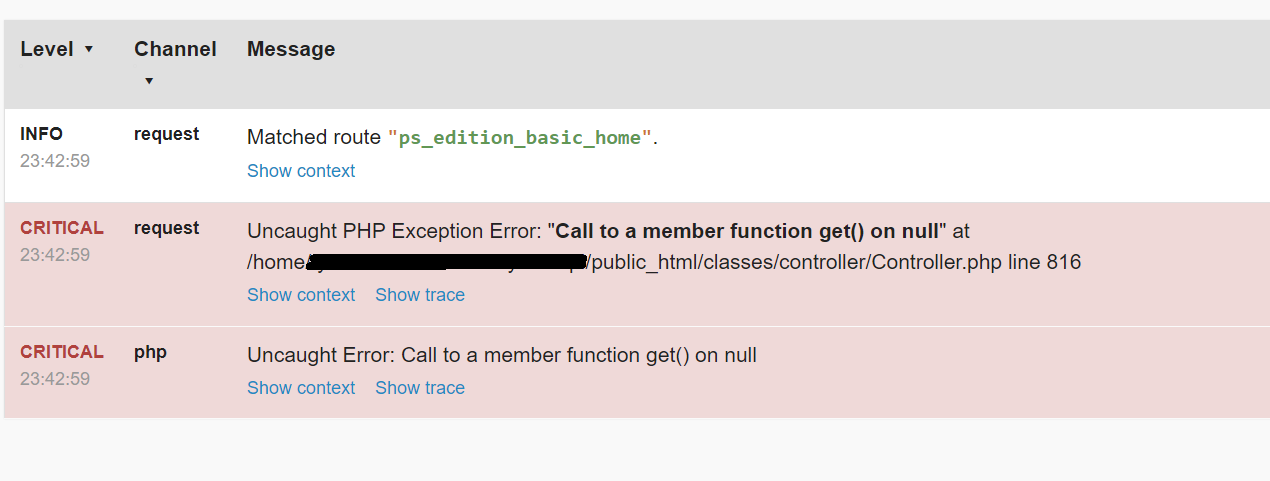This screenshot has height=481, width=1270.
Task: Show context for the php channel error
Action: (x=301, y=388)
